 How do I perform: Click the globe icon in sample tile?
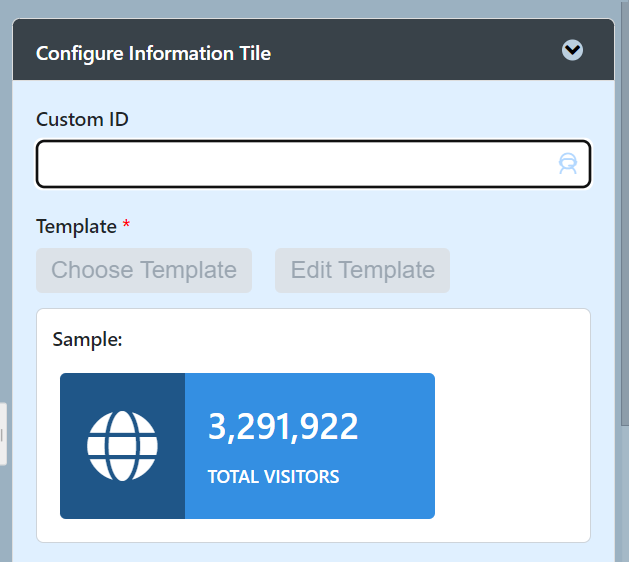click(122, 446)
